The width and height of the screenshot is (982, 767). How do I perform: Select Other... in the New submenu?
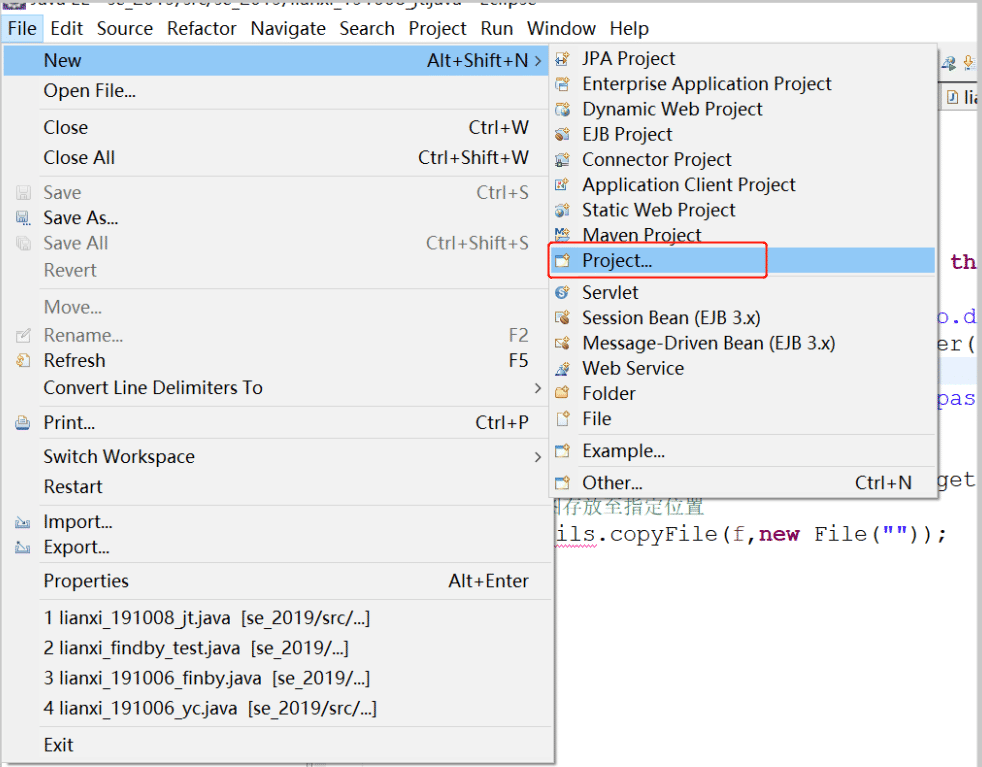[x=612, y=483]
